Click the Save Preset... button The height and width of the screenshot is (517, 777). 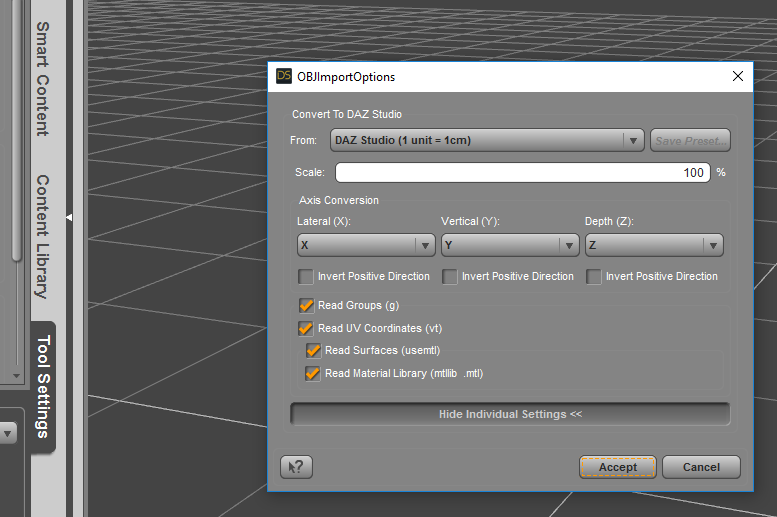click(690, 140)
